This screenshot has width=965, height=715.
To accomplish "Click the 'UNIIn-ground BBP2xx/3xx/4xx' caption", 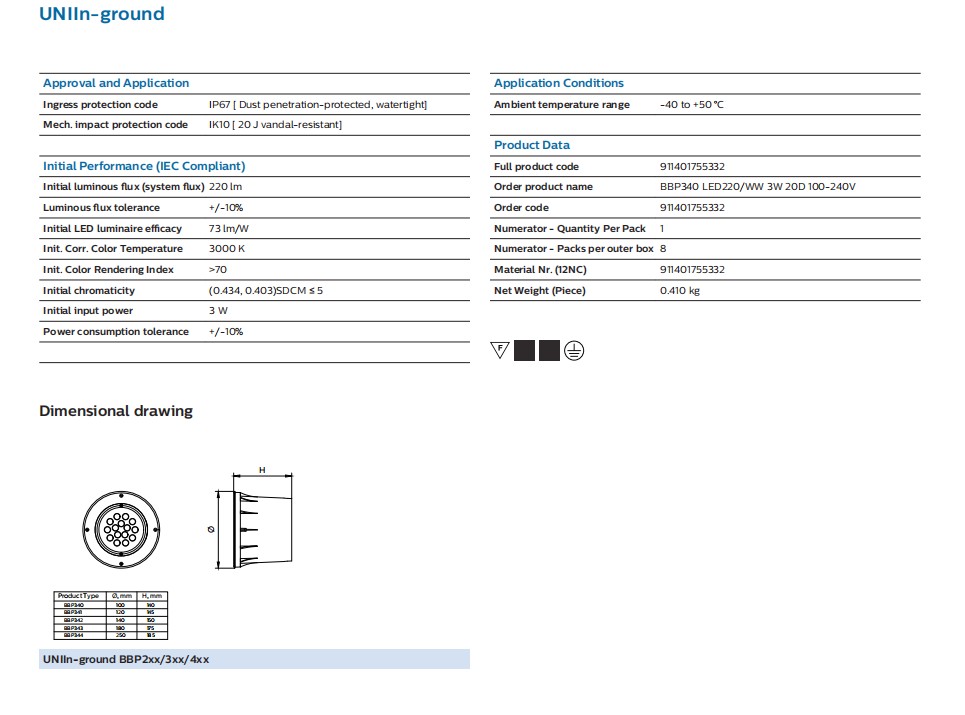I will pyautogui.click(x=126, y=659).
